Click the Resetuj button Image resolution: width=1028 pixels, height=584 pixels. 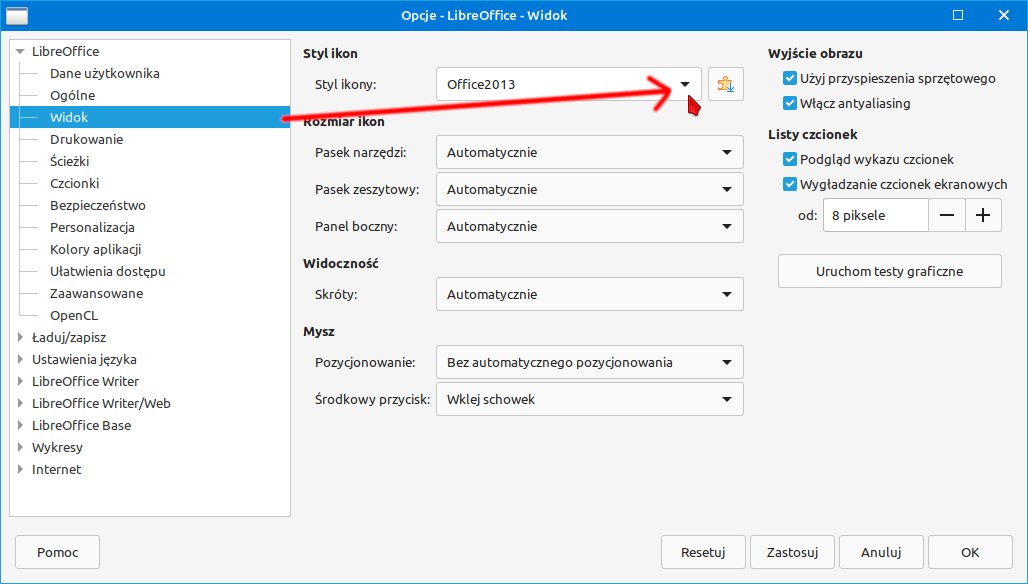[x=703, y=552]
